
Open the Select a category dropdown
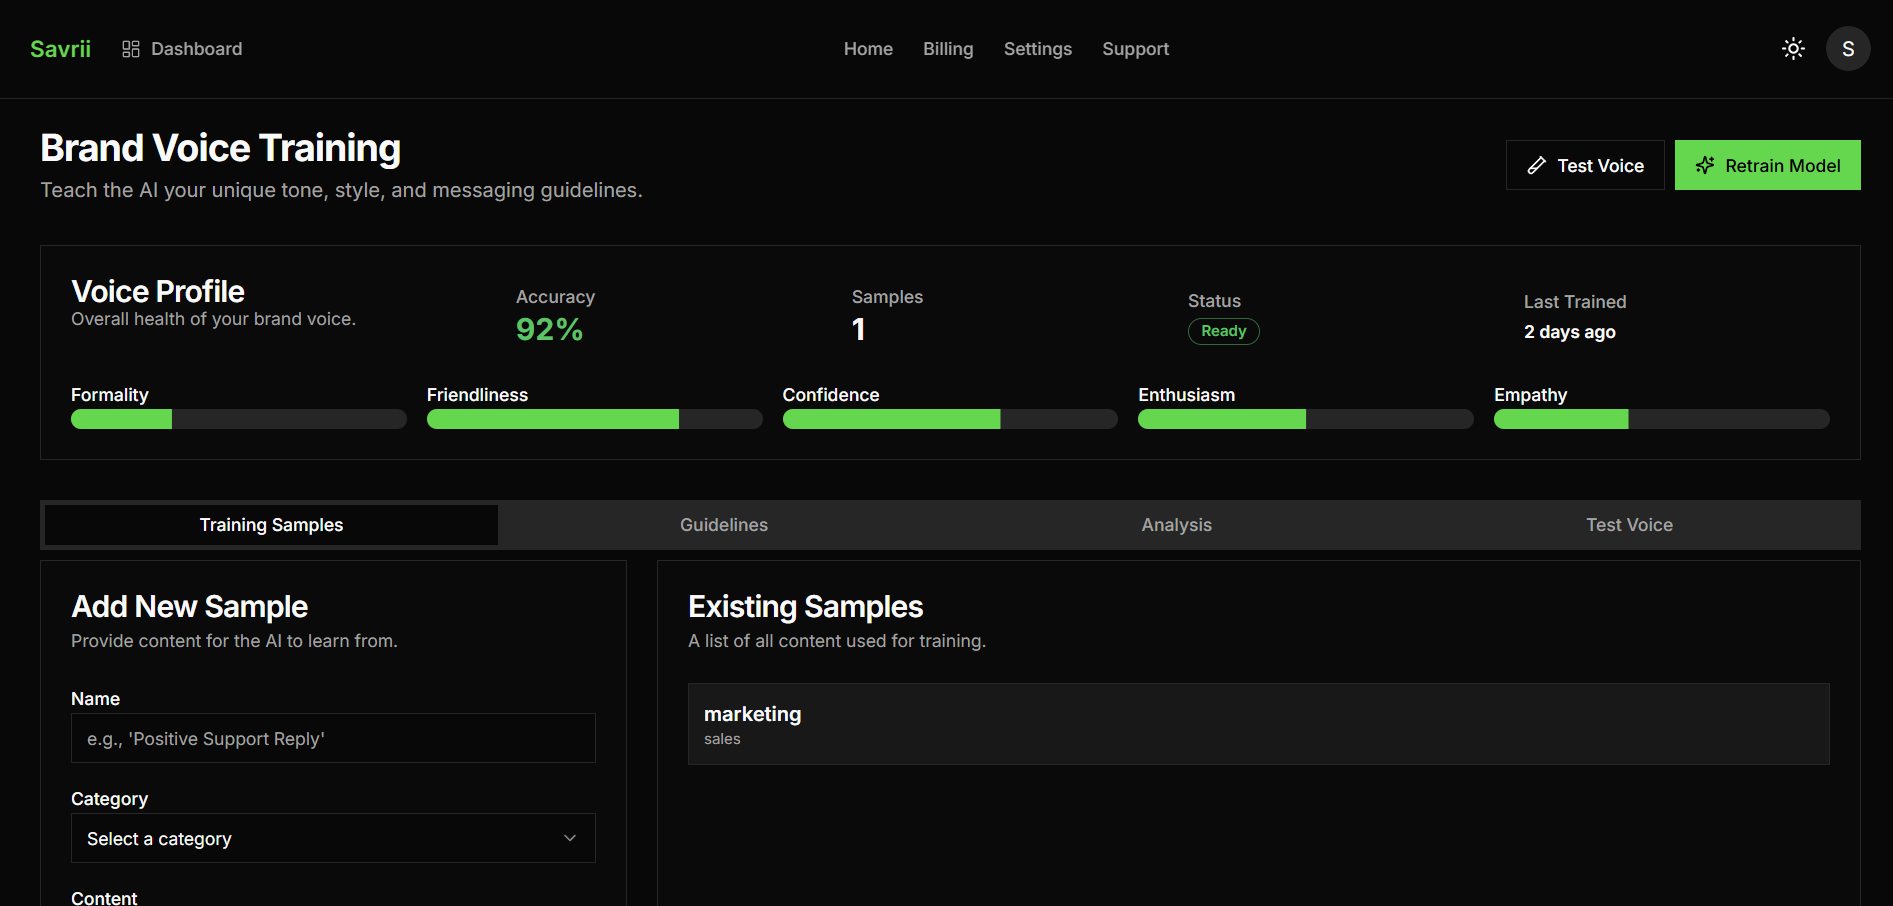tap(333, 838)
